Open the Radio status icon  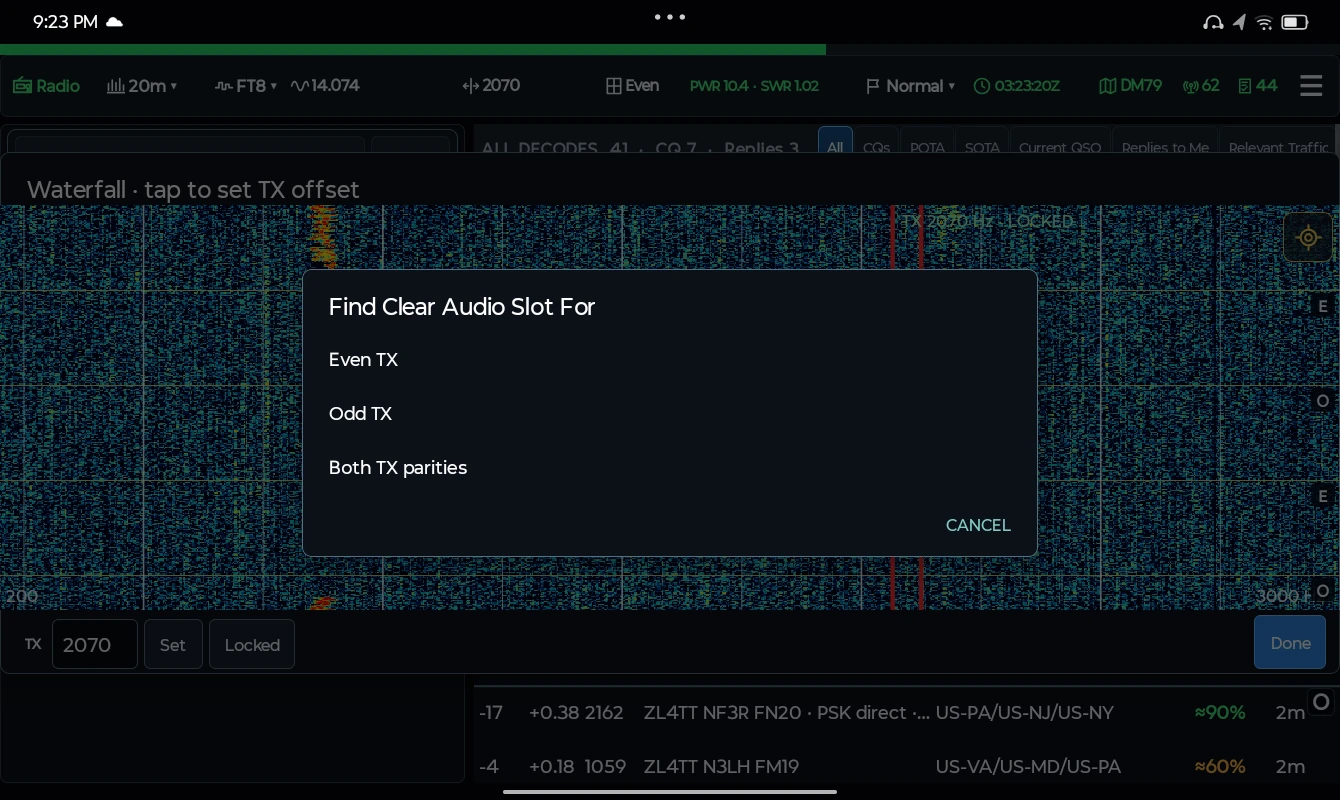click(x=46, y=86)
